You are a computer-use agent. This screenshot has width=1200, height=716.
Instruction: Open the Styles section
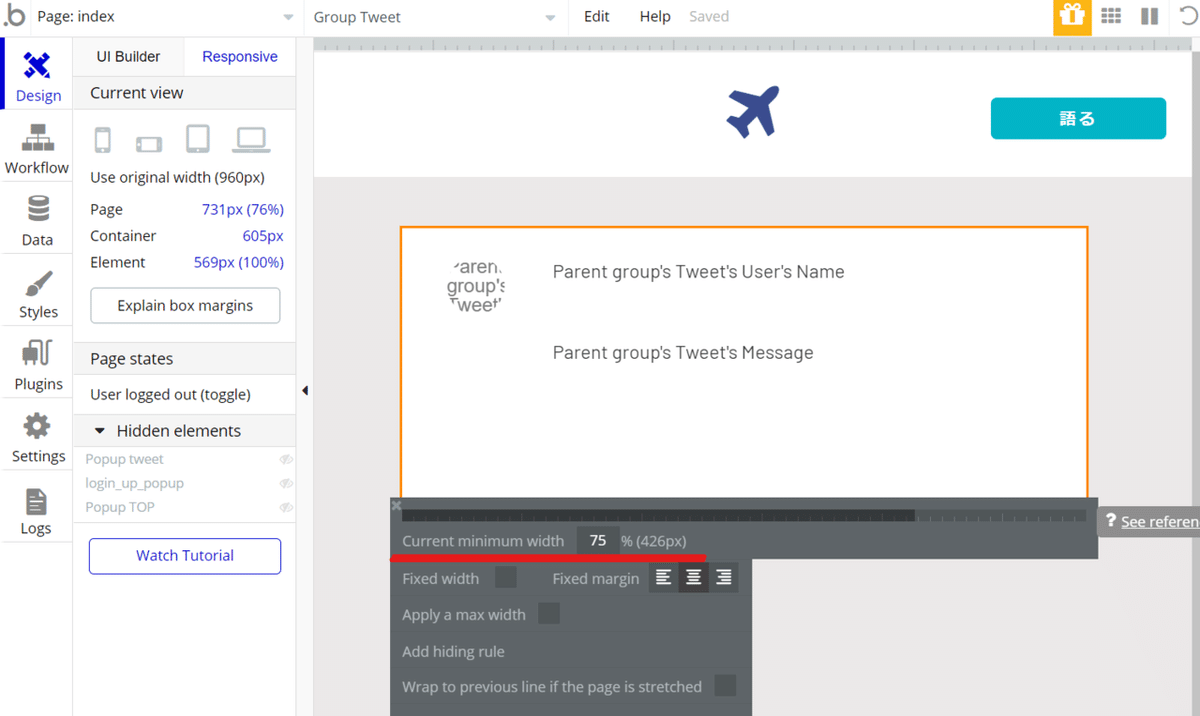point(37,292)
